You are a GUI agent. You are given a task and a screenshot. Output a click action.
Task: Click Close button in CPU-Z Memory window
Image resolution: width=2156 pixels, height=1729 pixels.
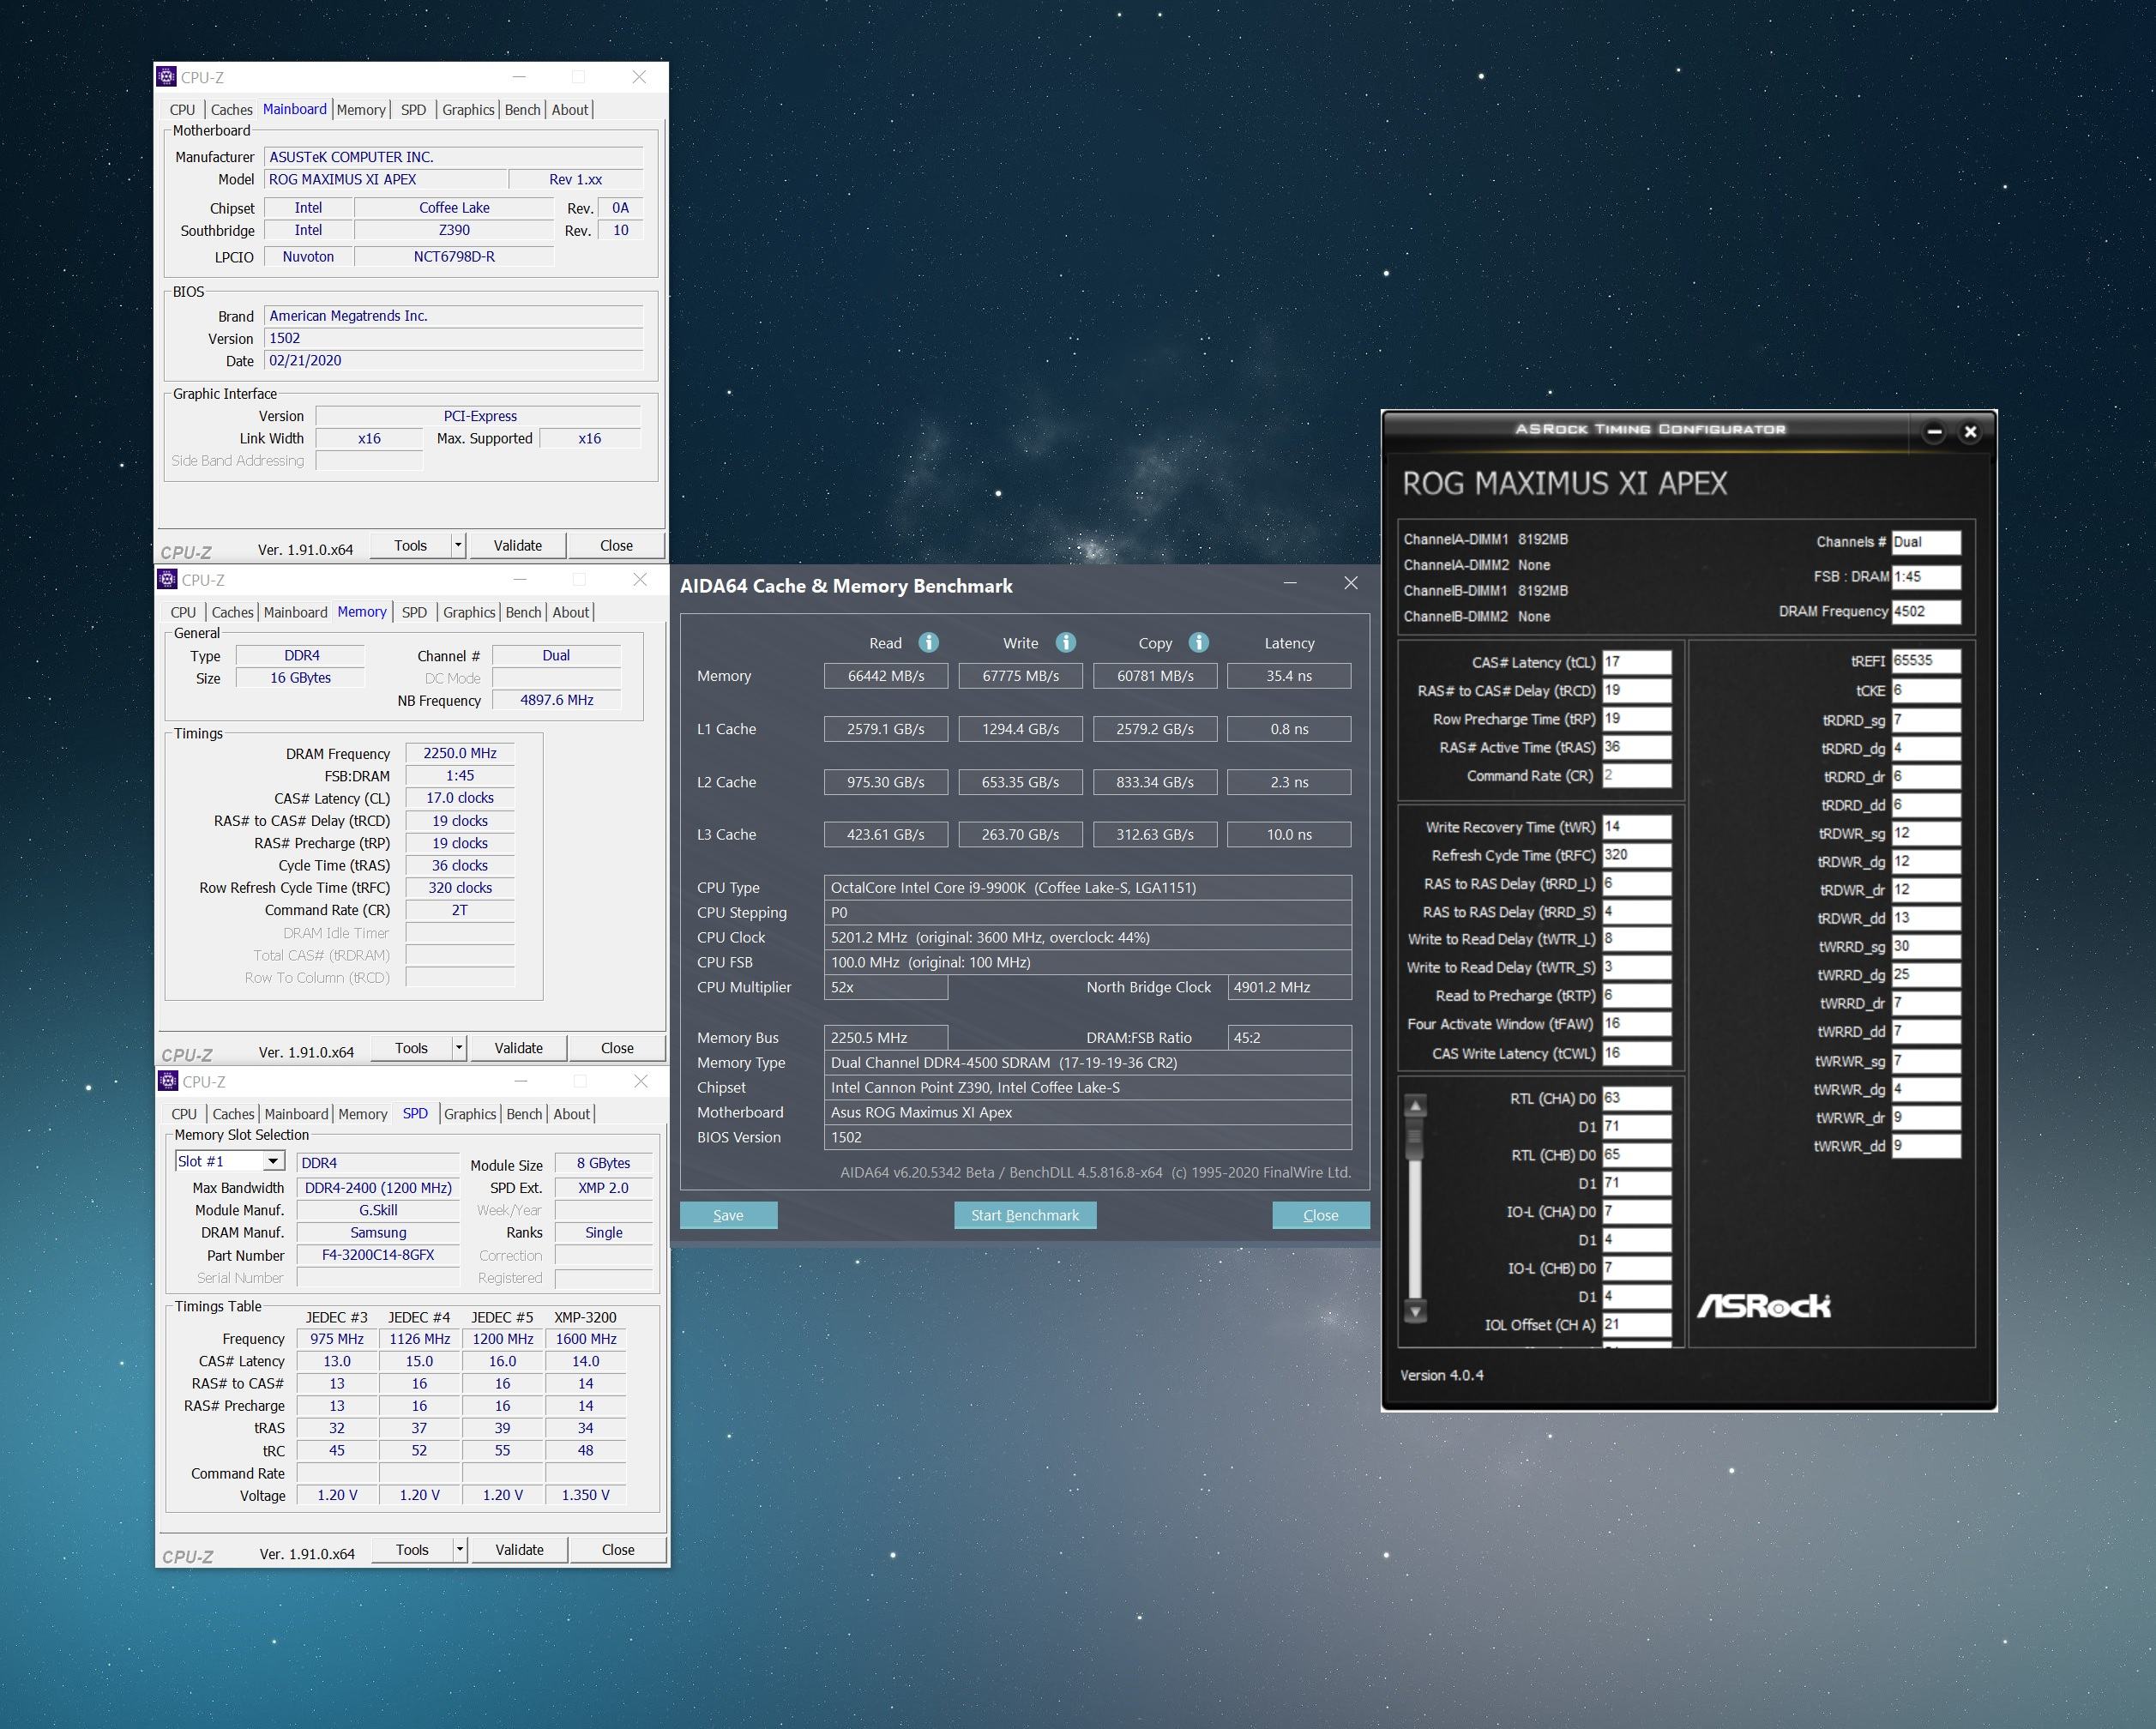[x=617, y=1048]
